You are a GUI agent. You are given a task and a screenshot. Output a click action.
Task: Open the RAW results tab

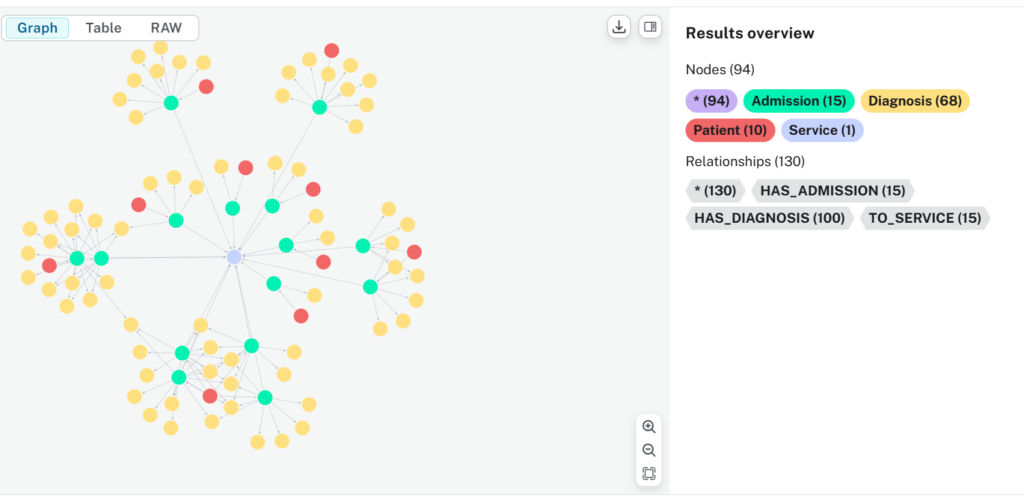click(x=166, y=28)
